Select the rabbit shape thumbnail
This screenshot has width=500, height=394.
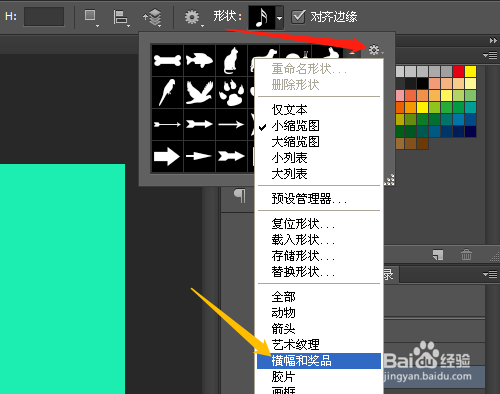point(327,52)
